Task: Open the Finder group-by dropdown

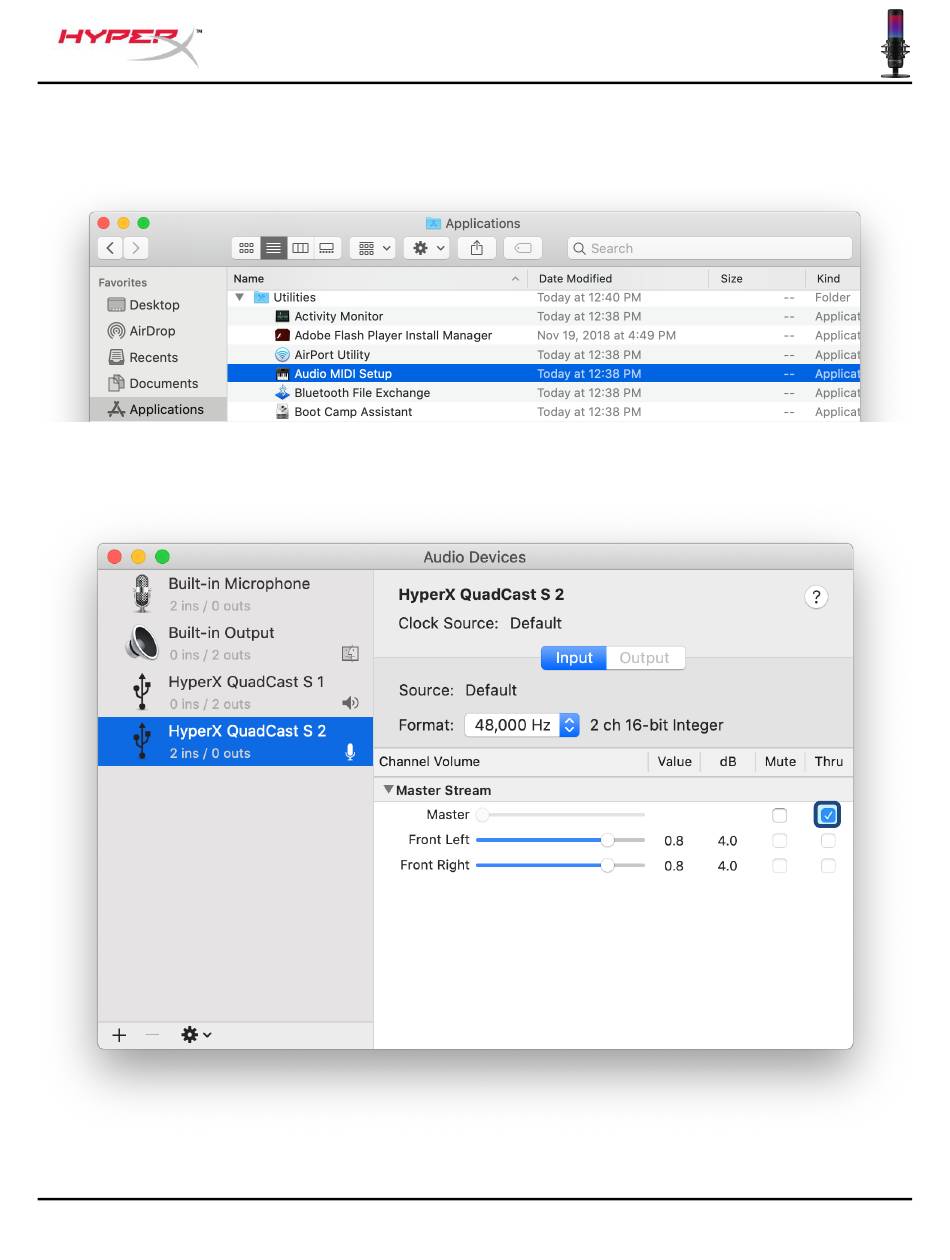Action: (x=375, y=248)
